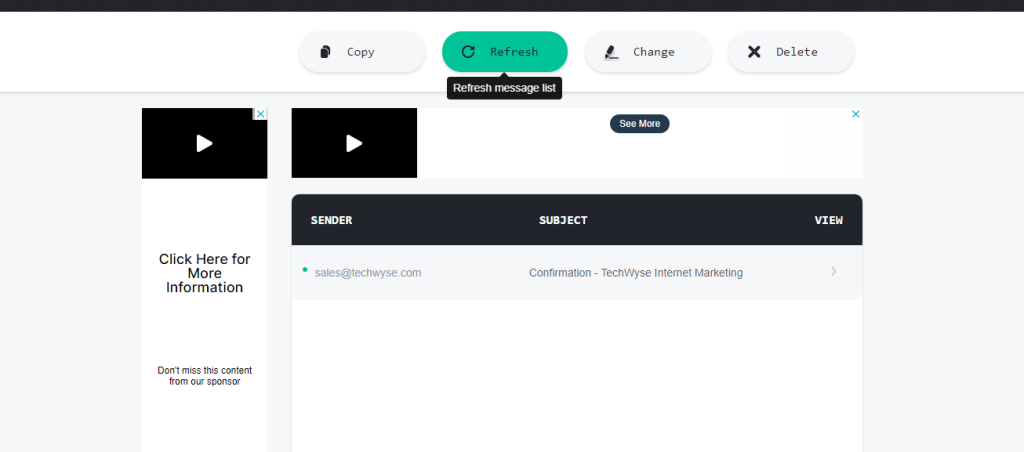
Task: Click the VIEW column header
Action: [828, 220]
